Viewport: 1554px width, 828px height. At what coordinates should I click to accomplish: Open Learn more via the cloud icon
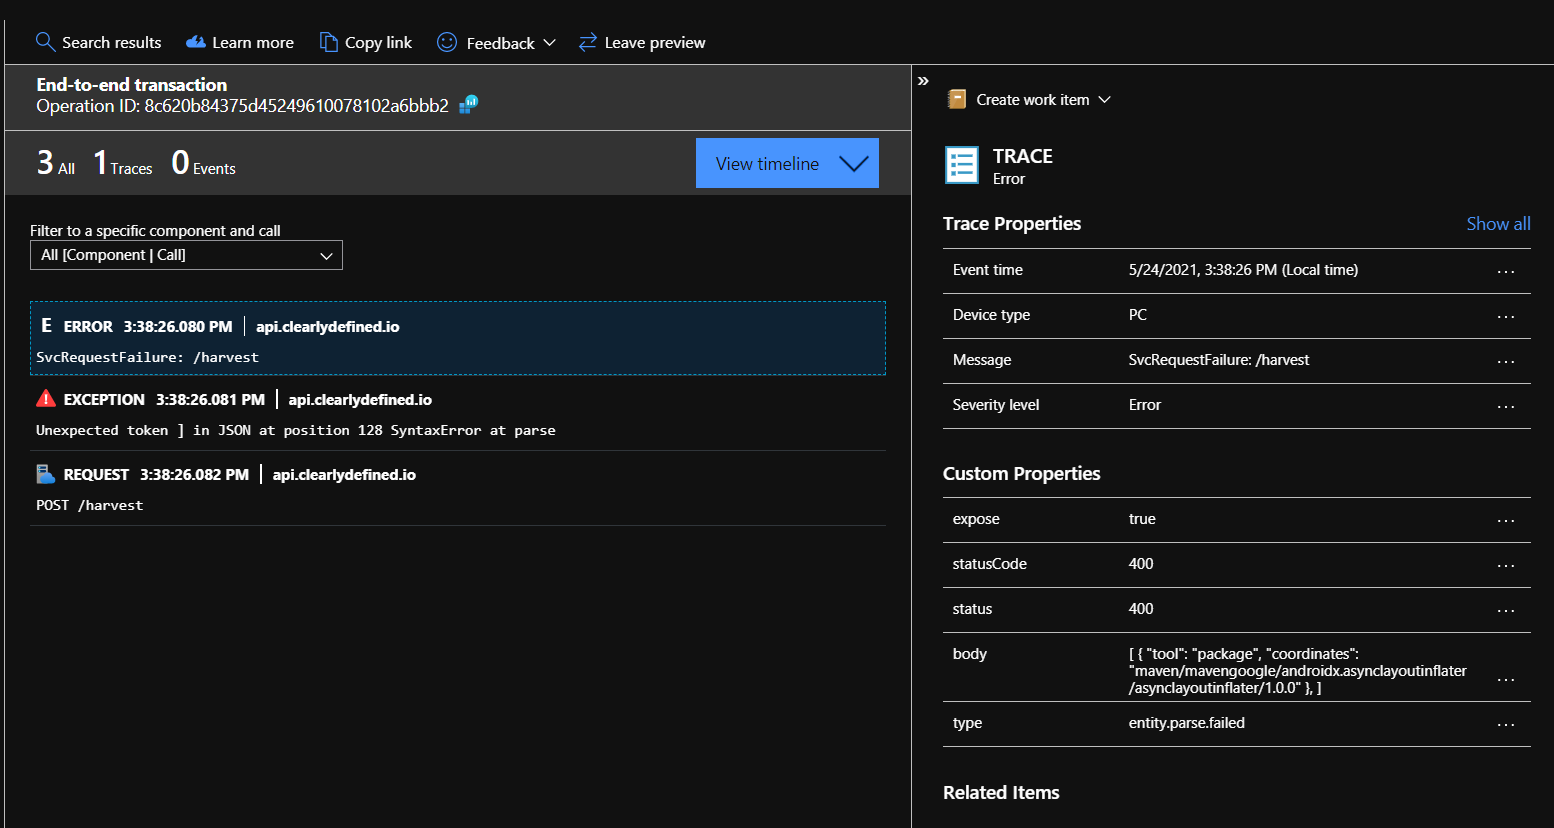pyautogui.click(x=194, y=42)
